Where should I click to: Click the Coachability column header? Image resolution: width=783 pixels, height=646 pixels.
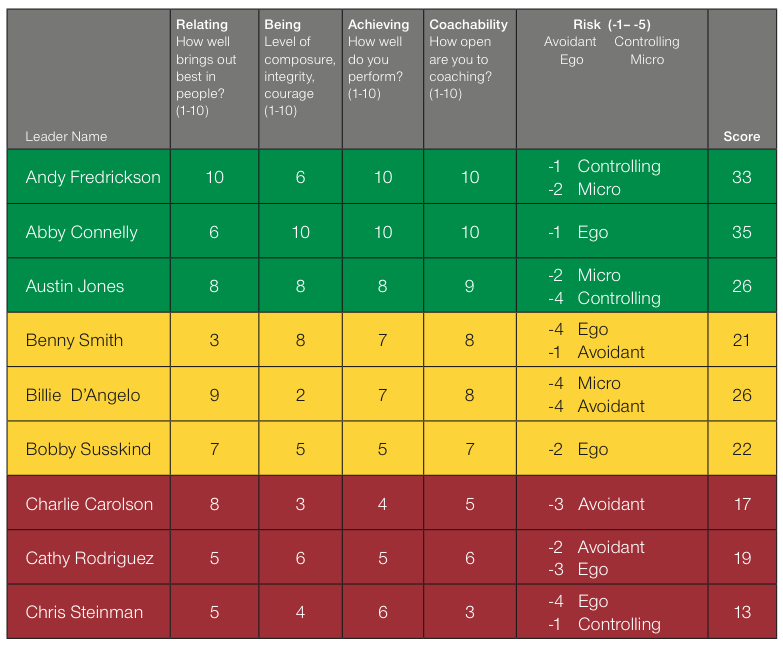(x=468, y=24)
